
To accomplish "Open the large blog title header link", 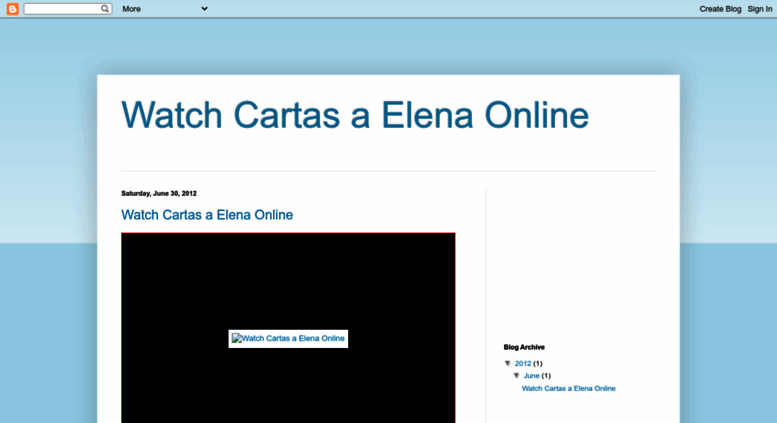I will (355, 115).
